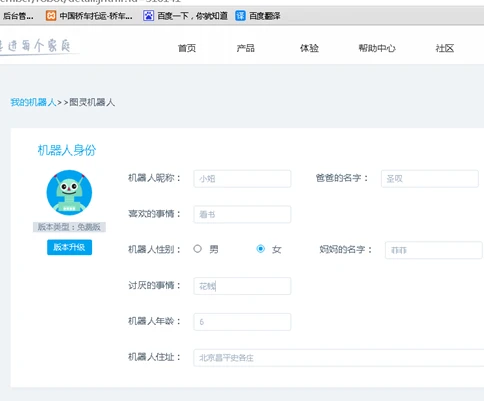Click the 机器人身份 heading
Image resolution: width=484 pixels, height=401 pixels.
(67, 150)
